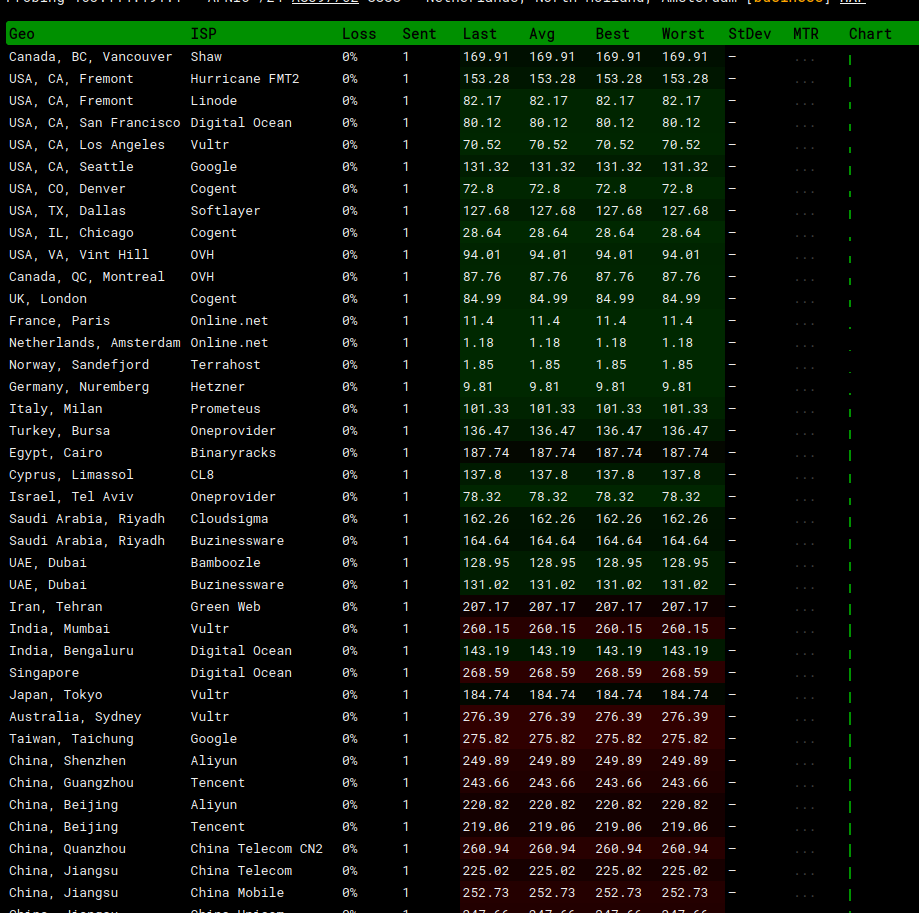Click the USA, CA, San Francisco location

[94, 122]
